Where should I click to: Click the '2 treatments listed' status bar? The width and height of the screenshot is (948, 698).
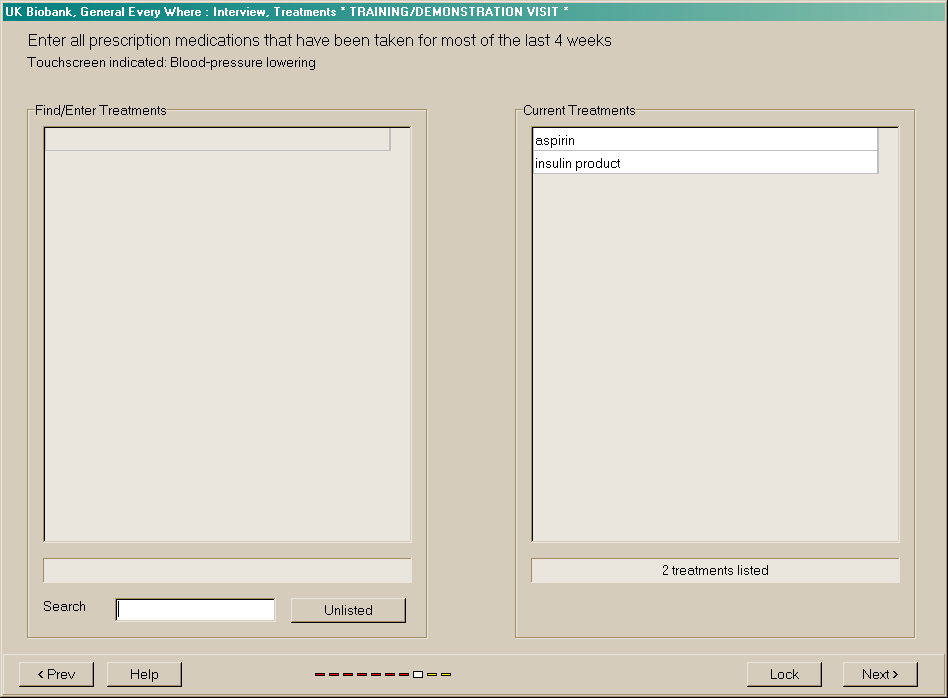715,570
